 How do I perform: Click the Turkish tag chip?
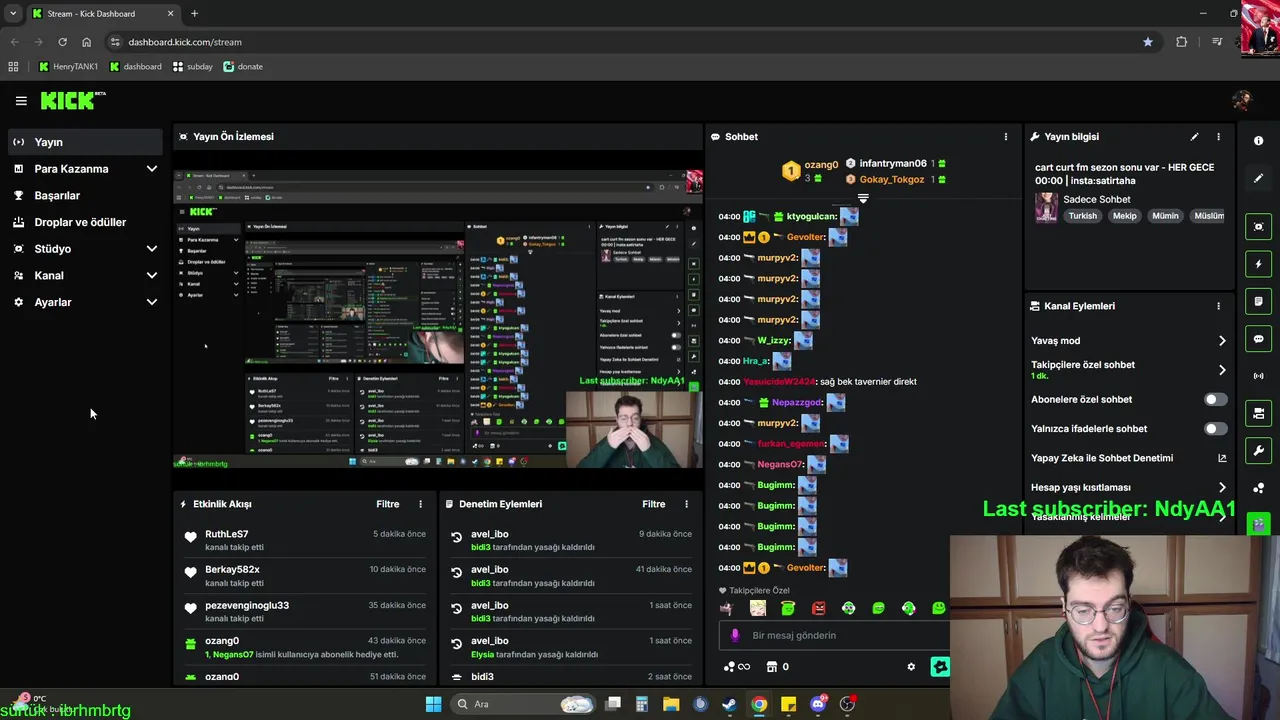coord(1082,216)
